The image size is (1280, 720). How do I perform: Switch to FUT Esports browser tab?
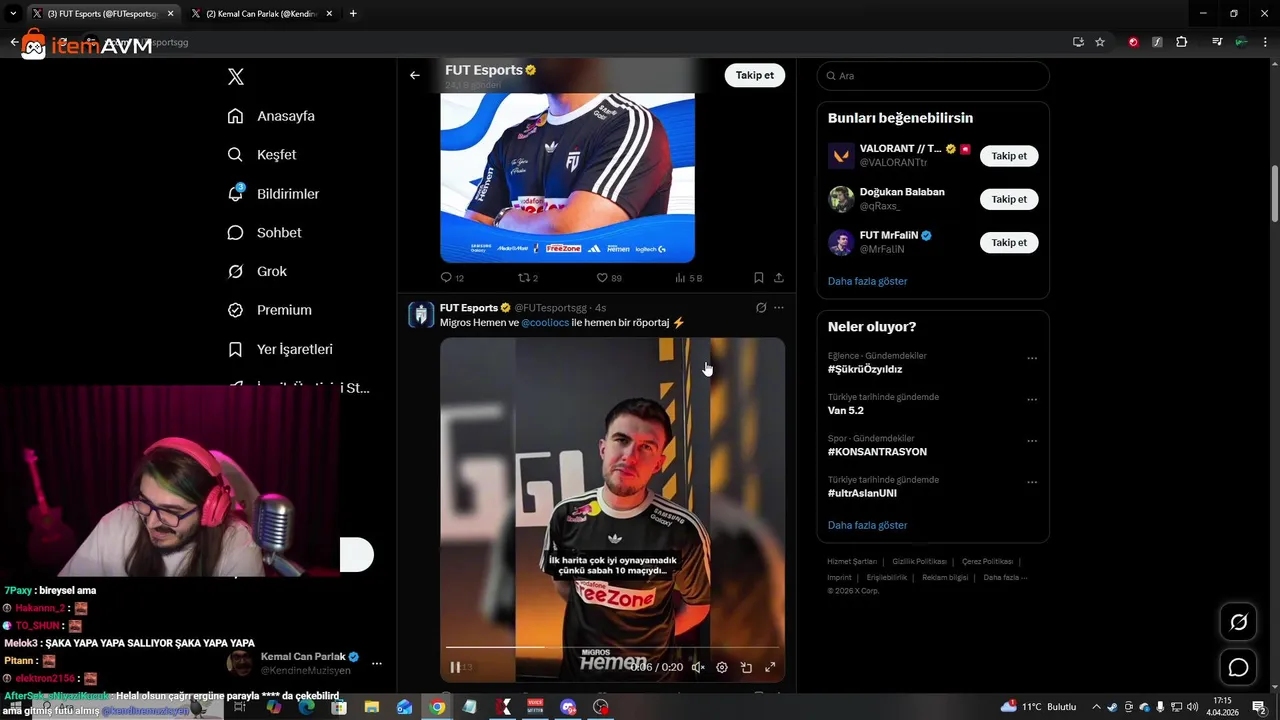[102, 14]
